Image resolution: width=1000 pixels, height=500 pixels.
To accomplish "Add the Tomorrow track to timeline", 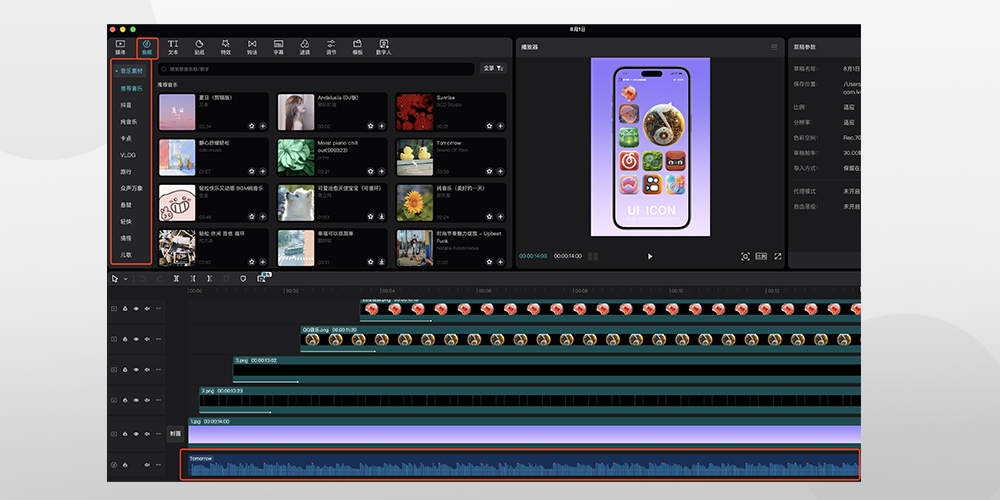I will (x=500, y=171).
